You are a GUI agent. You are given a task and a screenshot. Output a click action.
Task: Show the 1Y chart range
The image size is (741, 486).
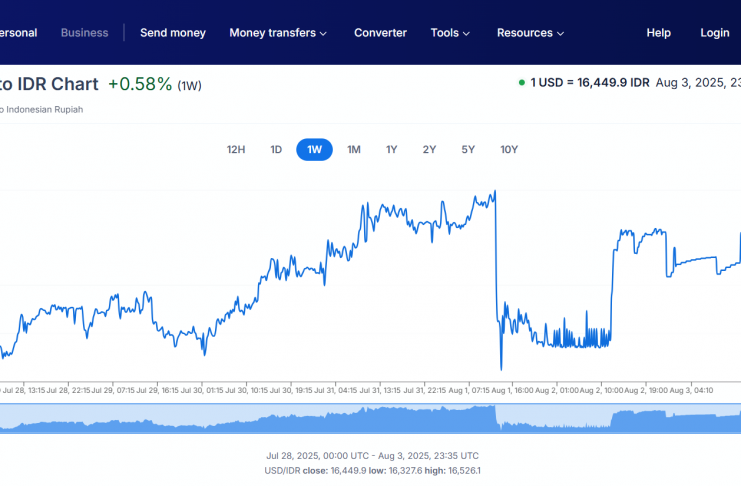(x=392, y=150)
